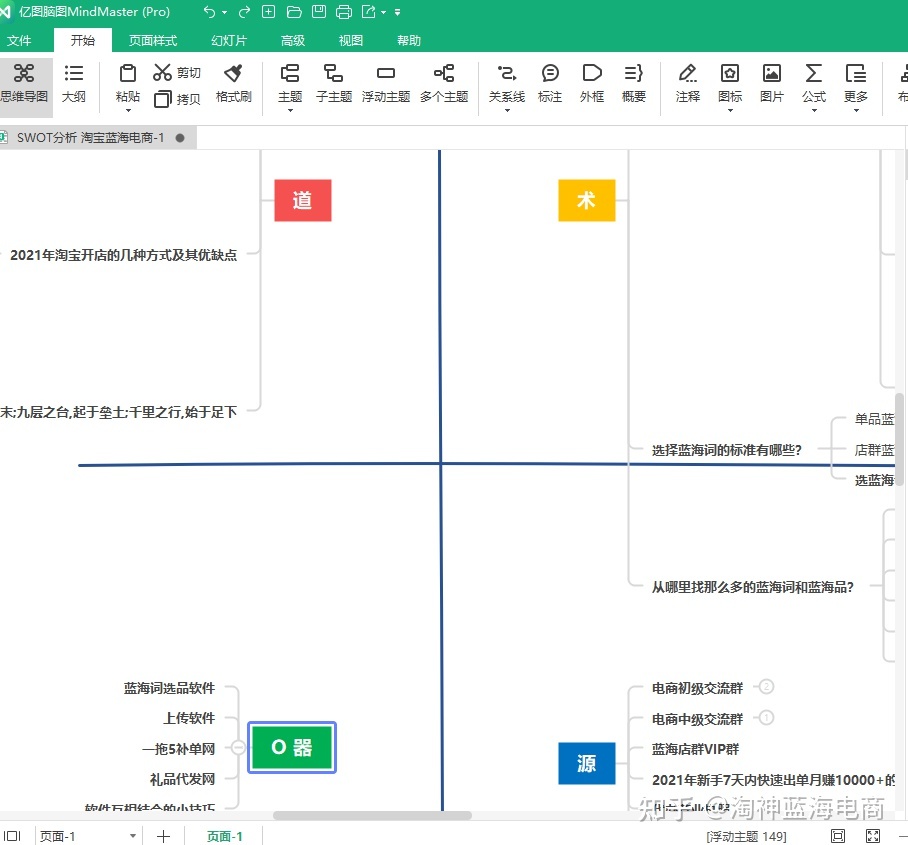Viewport: 908px width, 845px height.
Task: Select topic 蓝海词选品软件
Action: [169, 688]
